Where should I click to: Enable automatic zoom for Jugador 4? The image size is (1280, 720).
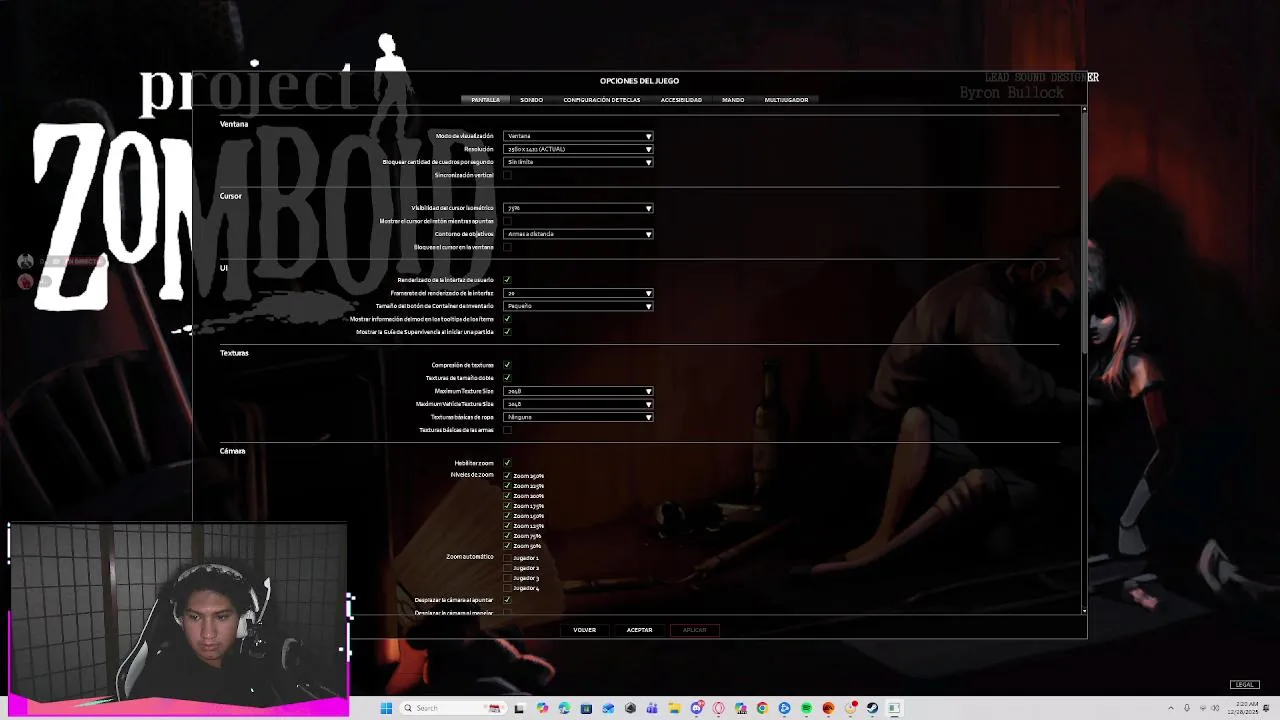pos(507,588)
